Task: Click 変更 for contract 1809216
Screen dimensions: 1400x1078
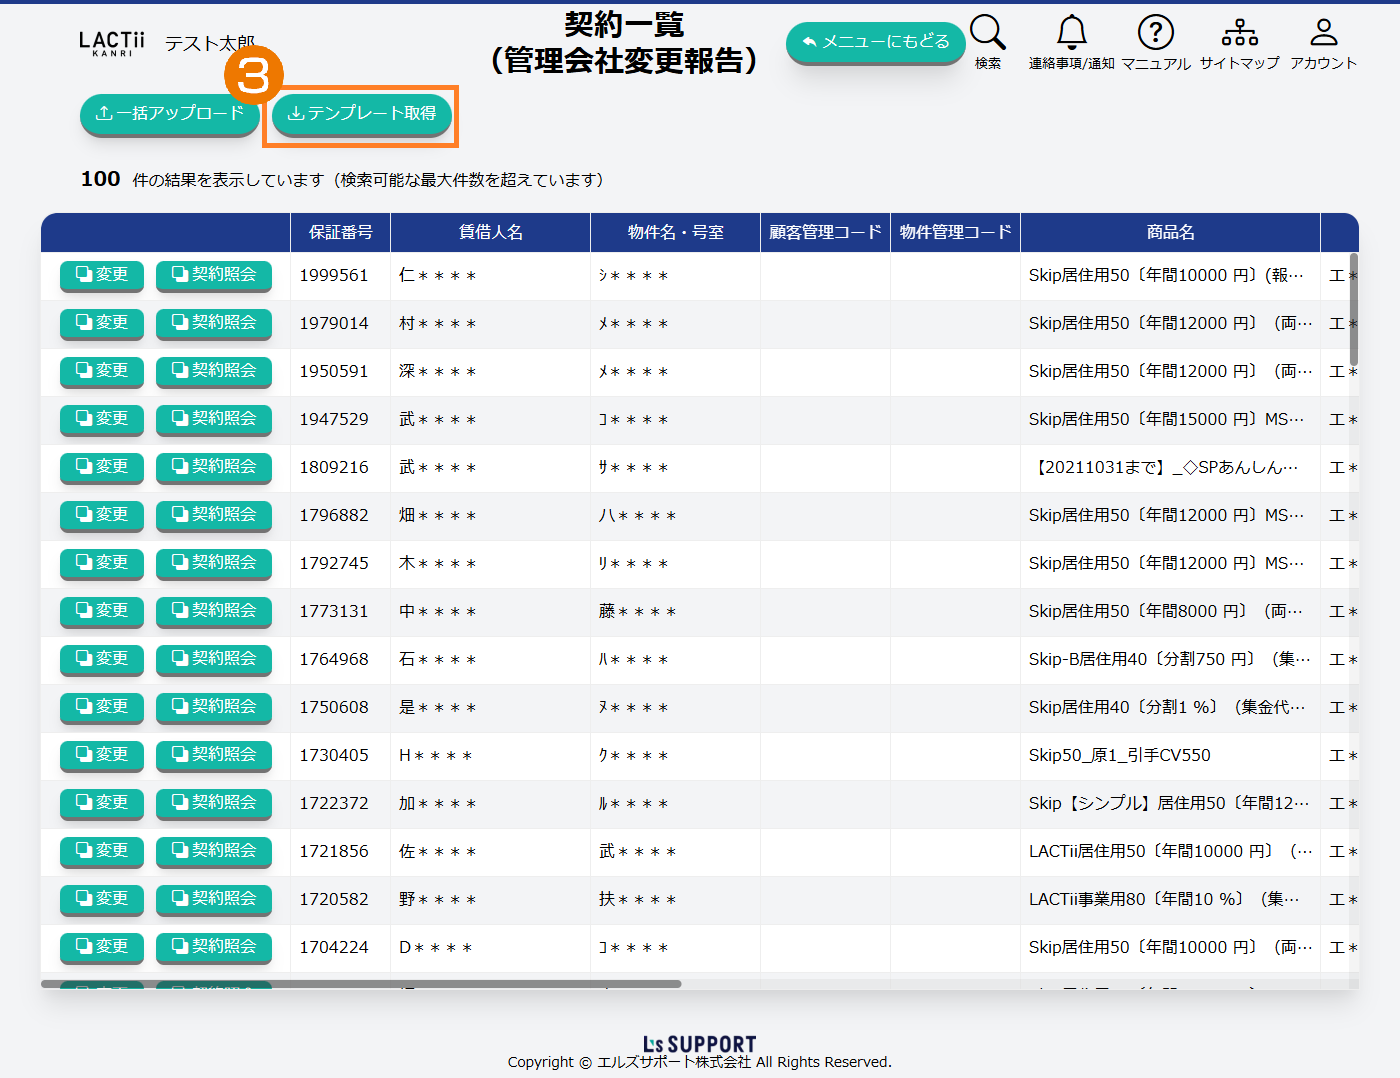Action: 102,467
